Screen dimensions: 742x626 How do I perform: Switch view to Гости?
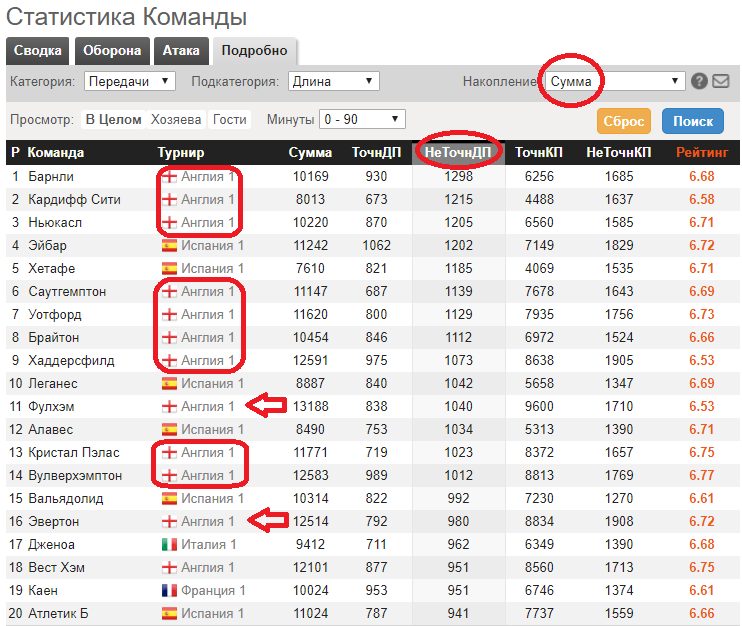[x=230, y=120]
